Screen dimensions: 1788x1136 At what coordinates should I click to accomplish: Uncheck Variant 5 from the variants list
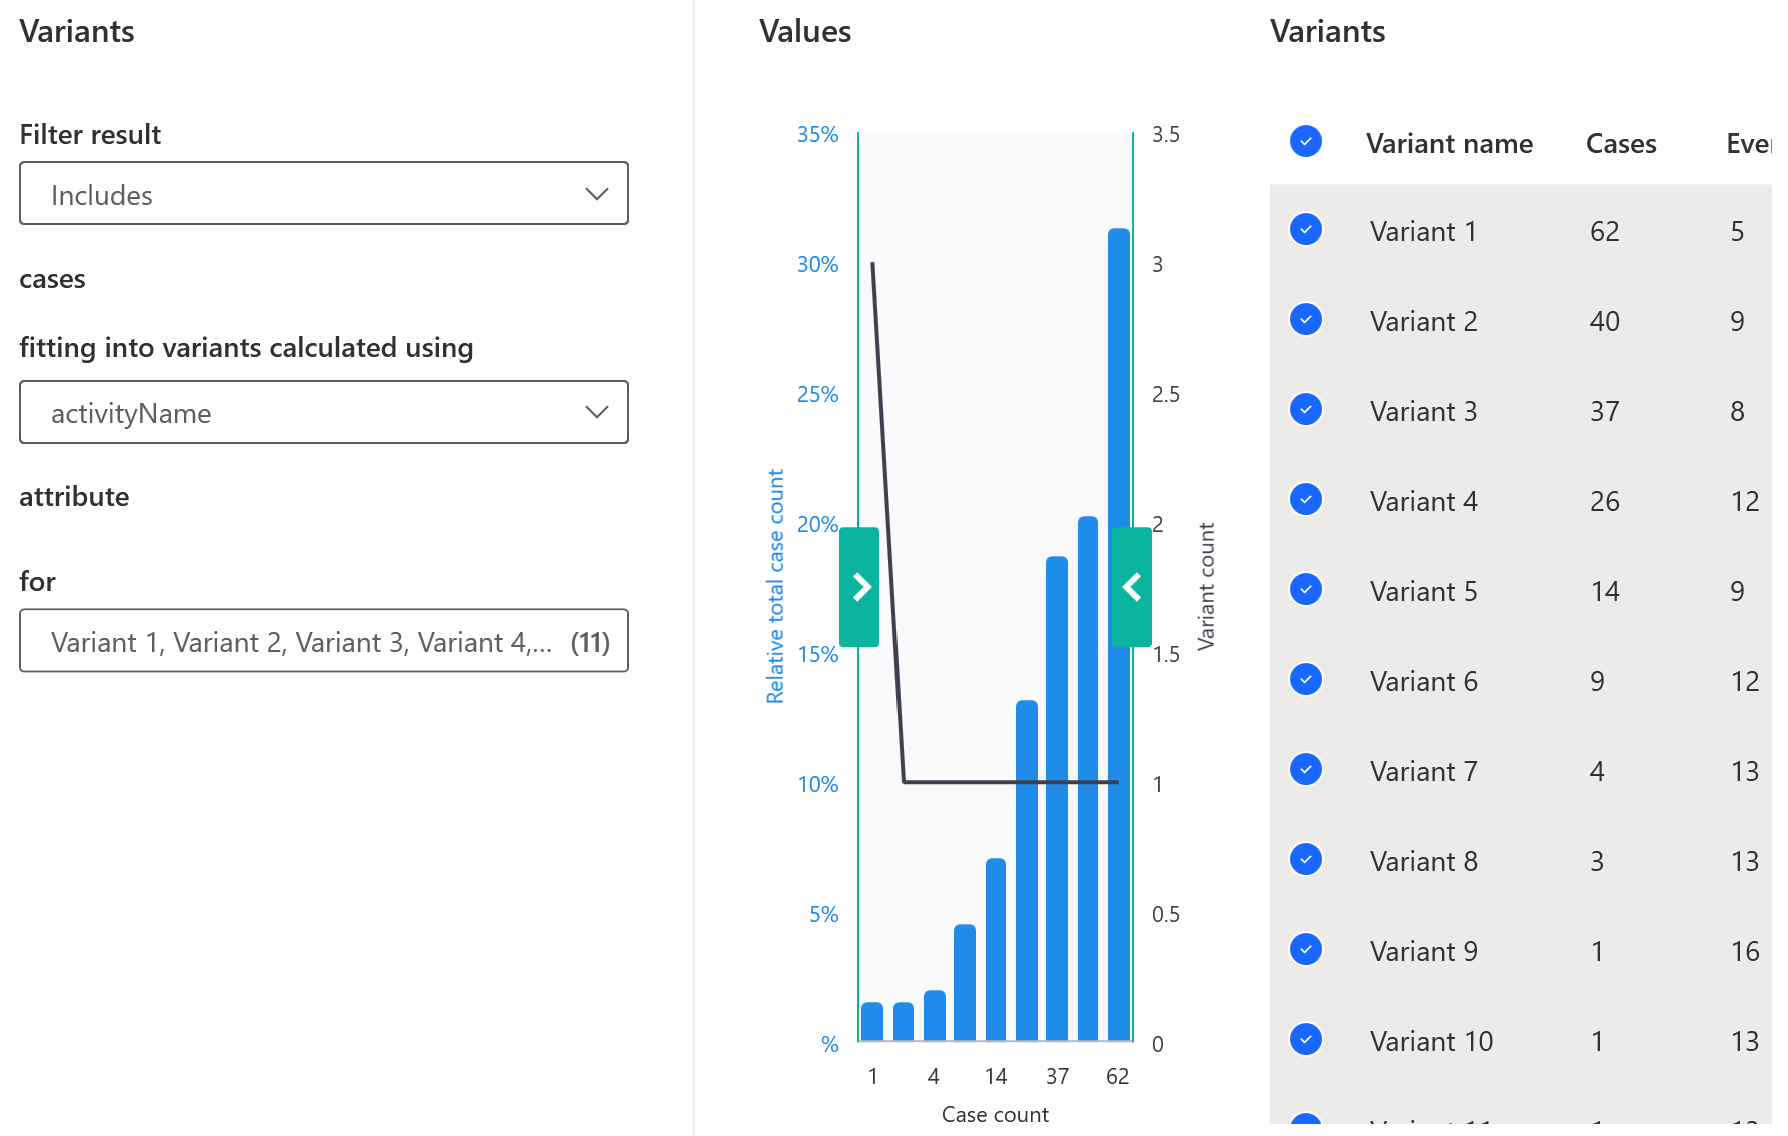coord(1305,590)
